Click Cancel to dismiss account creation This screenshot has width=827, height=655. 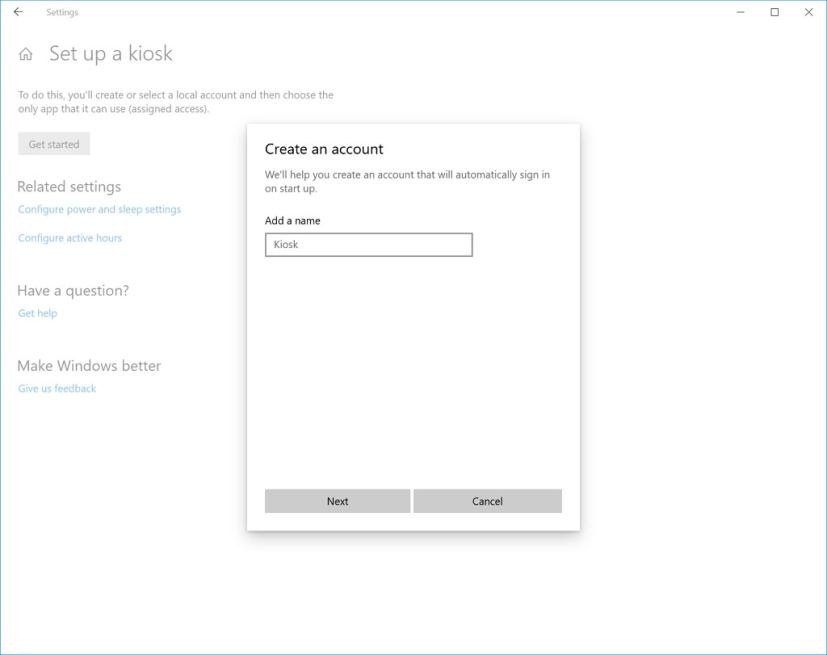coord(488,500)
